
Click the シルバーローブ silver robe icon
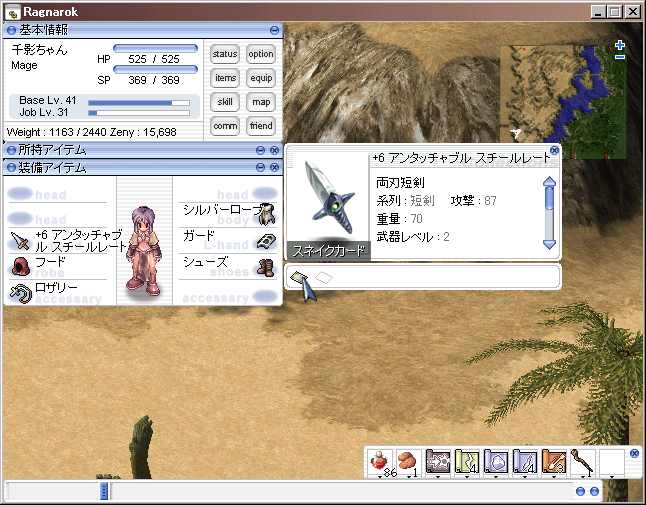(267, 214)
